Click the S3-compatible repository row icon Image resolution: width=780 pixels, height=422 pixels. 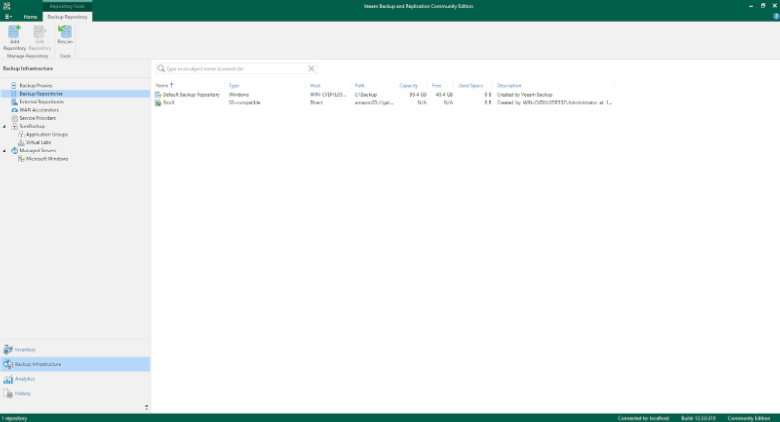[158, 103]
